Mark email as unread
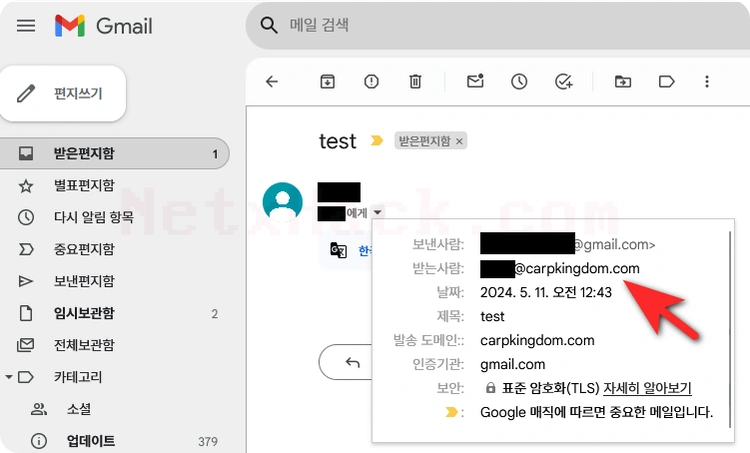Screen dimensions: 750x453 coord(475,81)
